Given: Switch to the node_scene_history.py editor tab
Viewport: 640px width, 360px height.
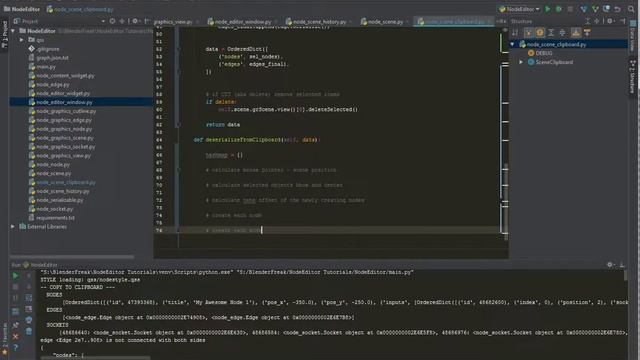Looking at the screenshot, I should (x=319, y=22).
